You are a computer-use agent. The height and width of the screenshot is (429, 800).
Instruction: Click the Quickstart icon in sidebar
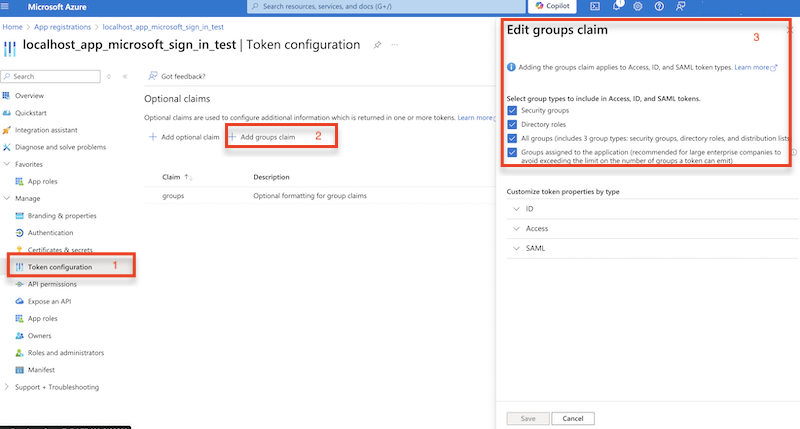coord(6,113)
